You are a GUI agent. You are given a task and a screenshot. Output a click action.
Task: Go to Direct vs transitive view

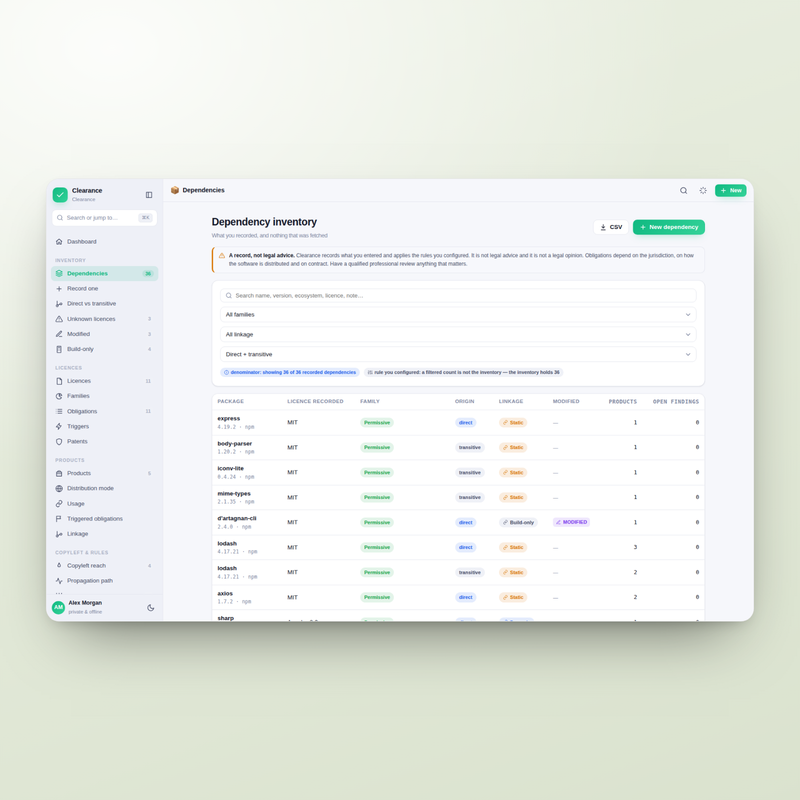tap(105, 304)
